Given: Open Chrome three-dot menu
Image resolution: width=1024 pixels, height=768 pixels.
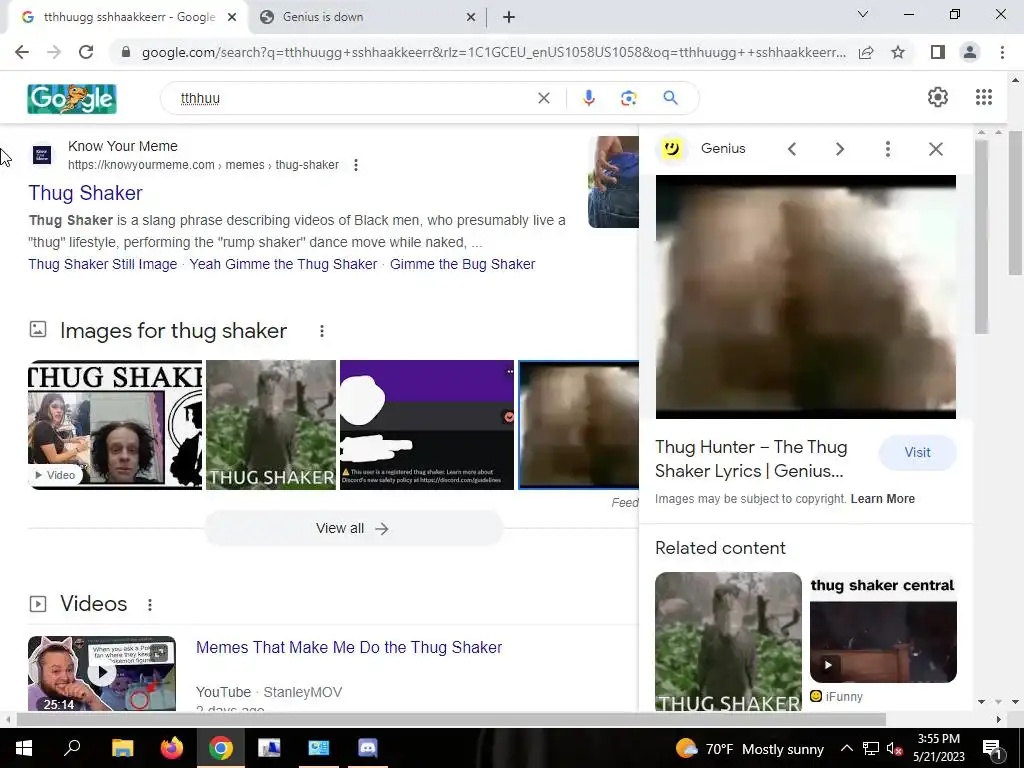Looking at the screenshot, I should coord(1002,52).
